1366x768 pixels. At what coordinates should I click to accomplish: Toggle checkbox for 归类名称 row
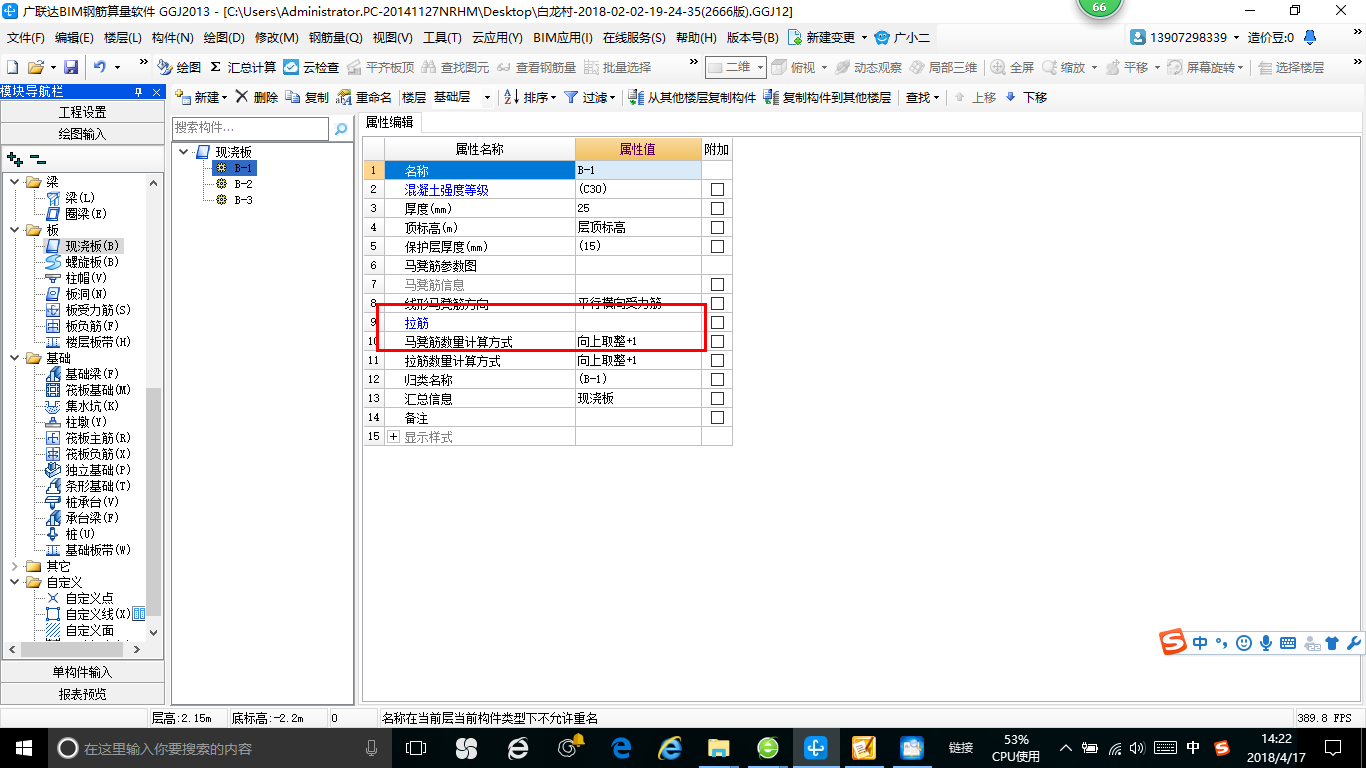[717, 380]
